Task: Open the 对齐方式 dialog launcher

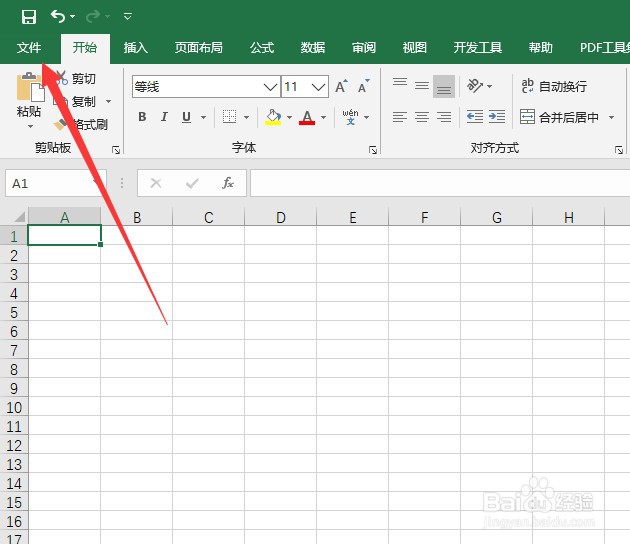Action: tap(619, 150)
